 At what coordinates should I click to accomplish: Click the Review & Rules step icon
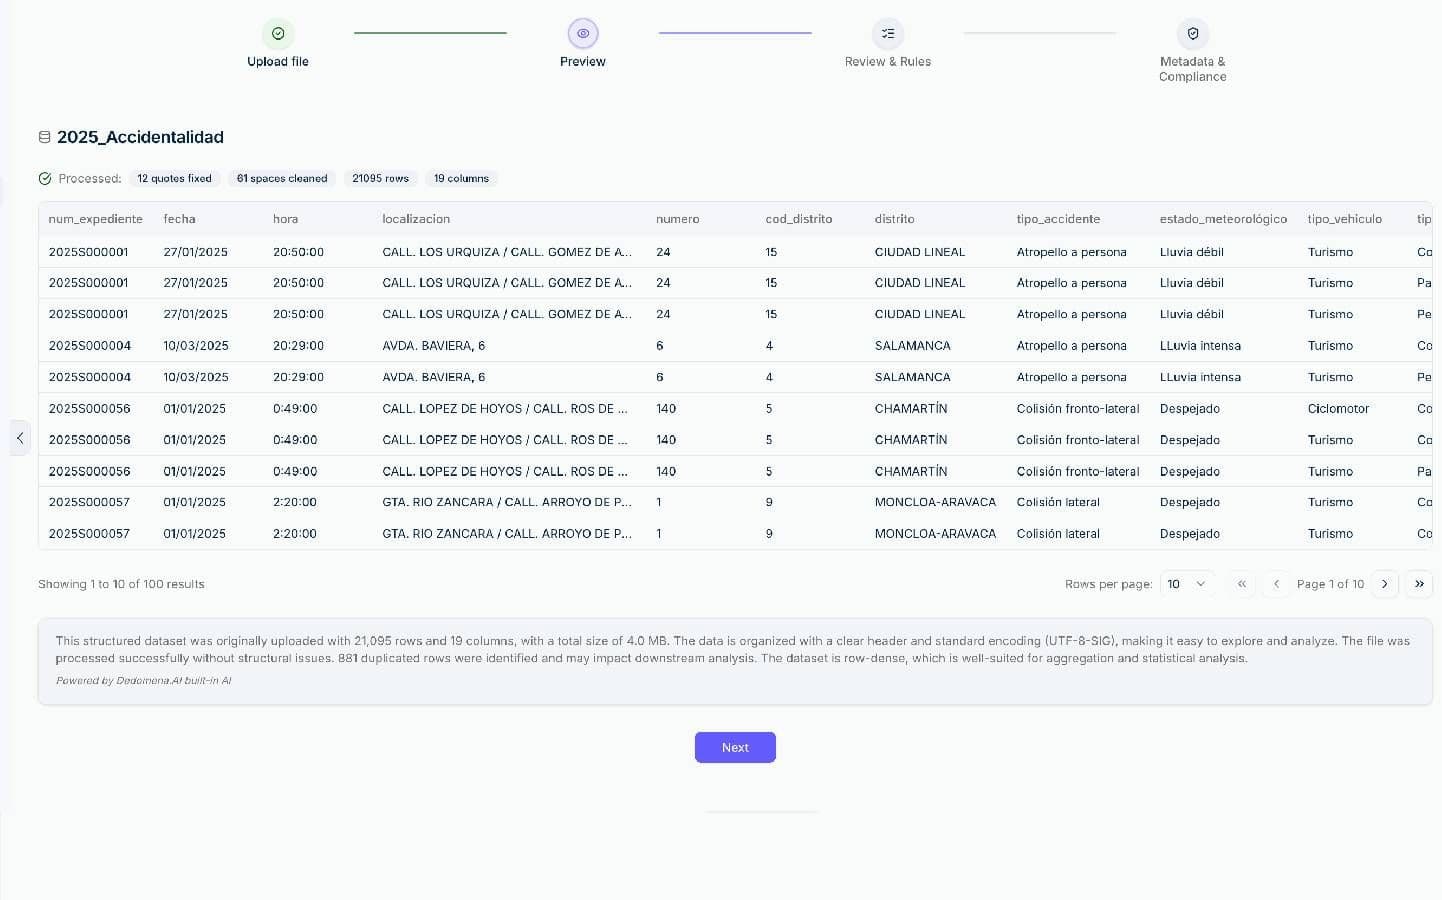click(888, 34)
